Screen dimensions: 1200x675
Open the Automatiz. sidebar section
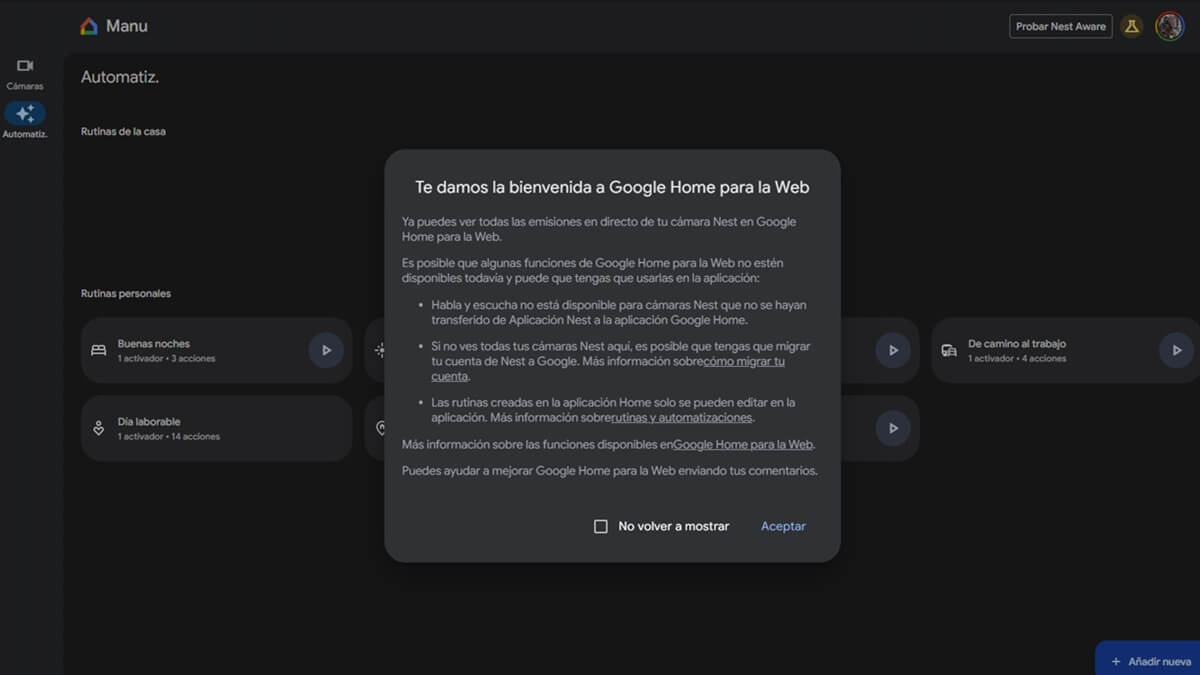coord(25,121)
